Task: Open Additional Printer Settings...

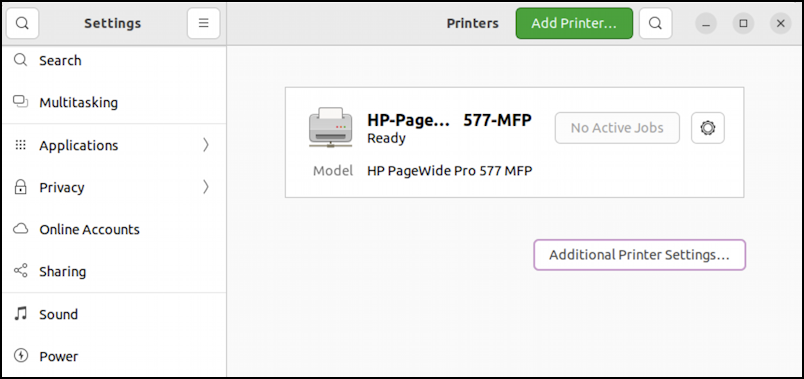Action: click(639, 255)
